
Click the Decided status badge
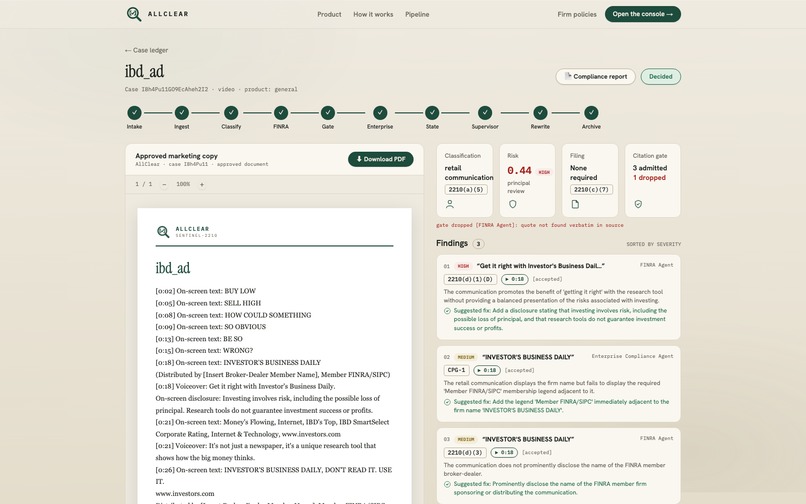click(x=661, y=77)
